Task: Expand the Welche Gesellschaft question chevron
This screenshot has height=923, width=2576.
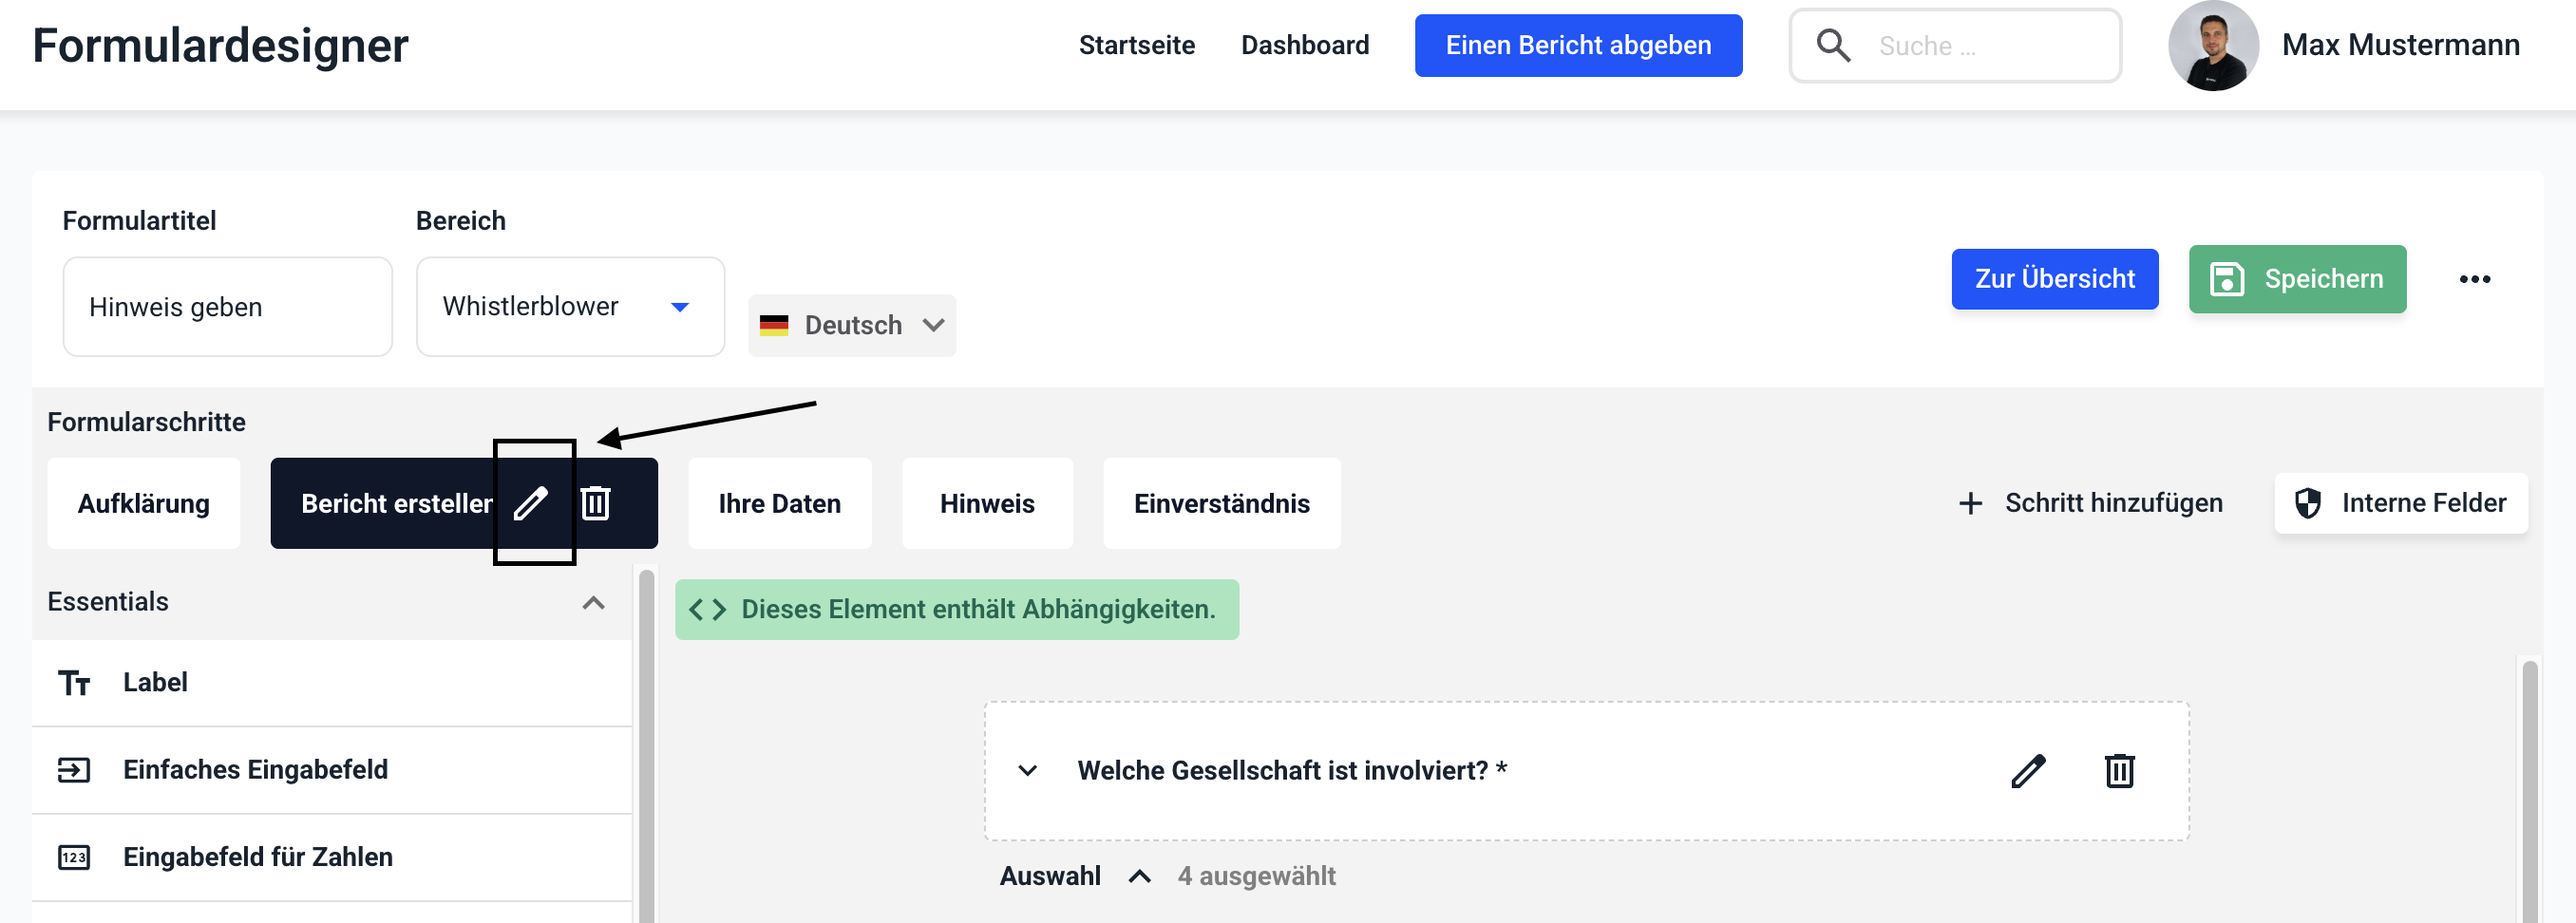Action: click(1027, 770)
